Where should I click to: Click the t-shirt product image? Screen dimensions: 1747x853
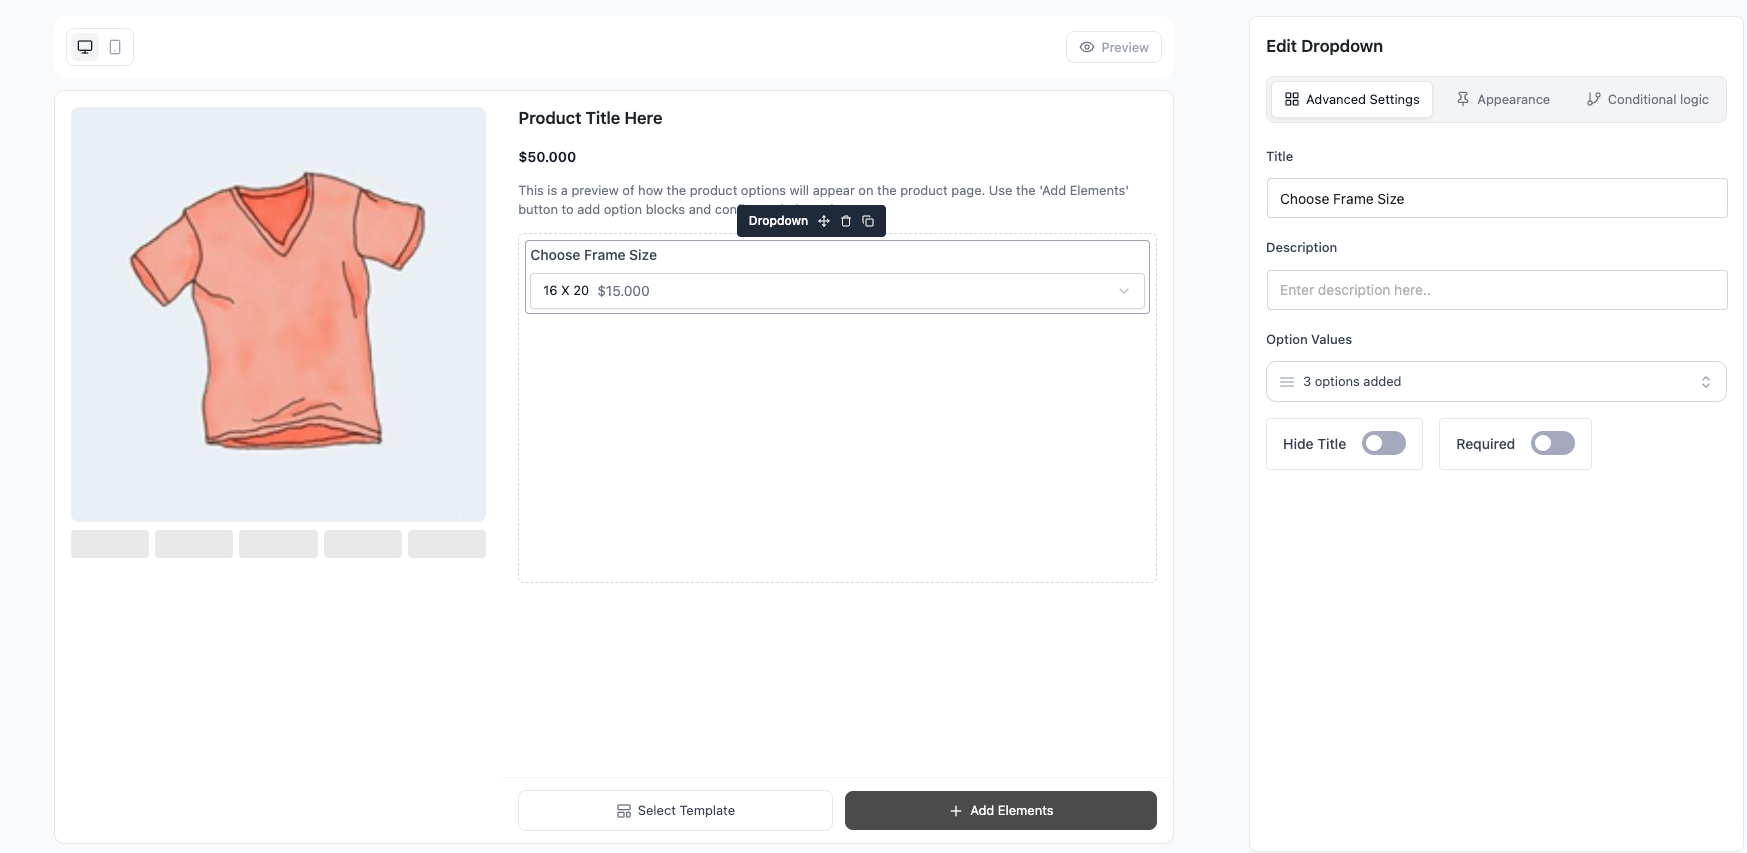(x=278, y=314)
